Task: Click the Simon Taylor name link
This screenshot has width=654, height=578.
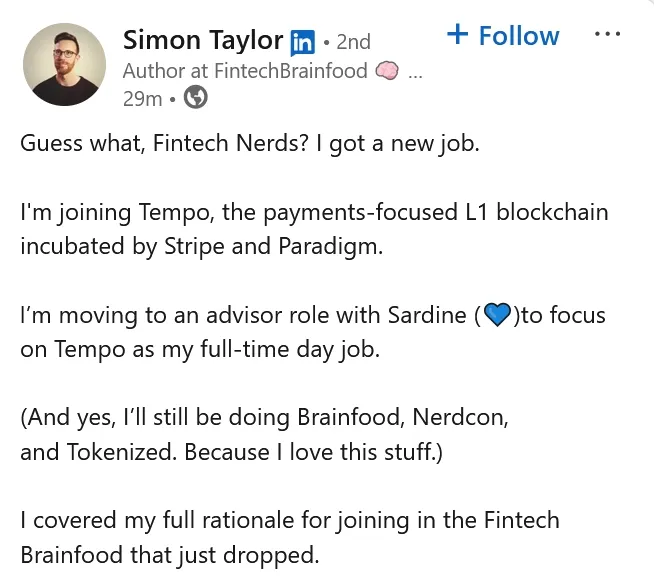Action: (x=203, y=40)
